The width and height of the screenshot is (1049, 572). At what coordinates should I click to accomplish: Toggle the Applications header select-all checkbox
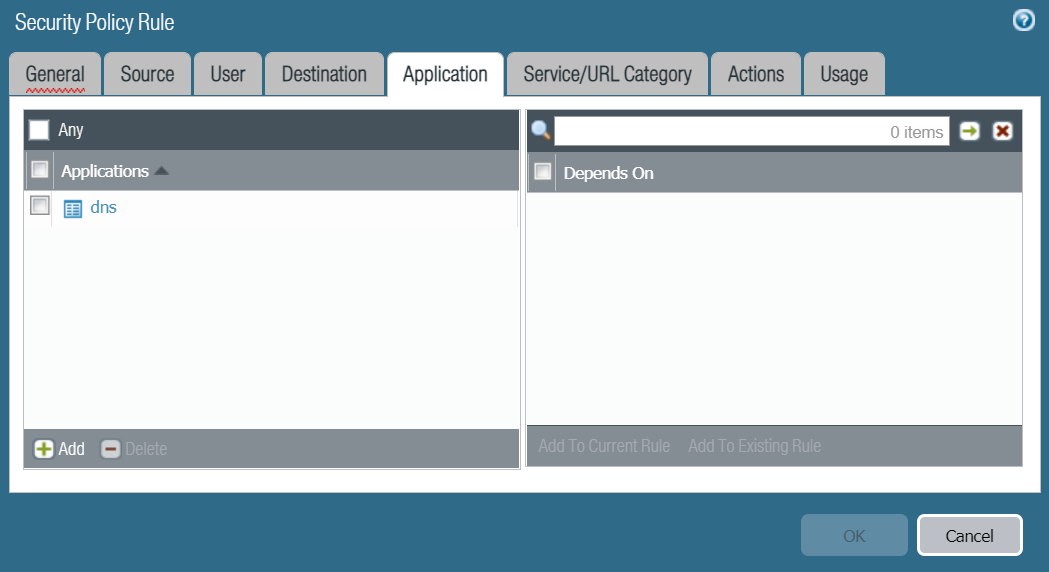click(39, 170)
